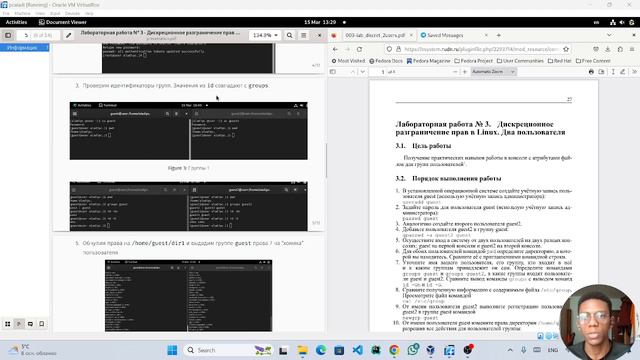640x360 pixels.
Task: Show hidden tray icons chevron
Action: click(510, 350)
